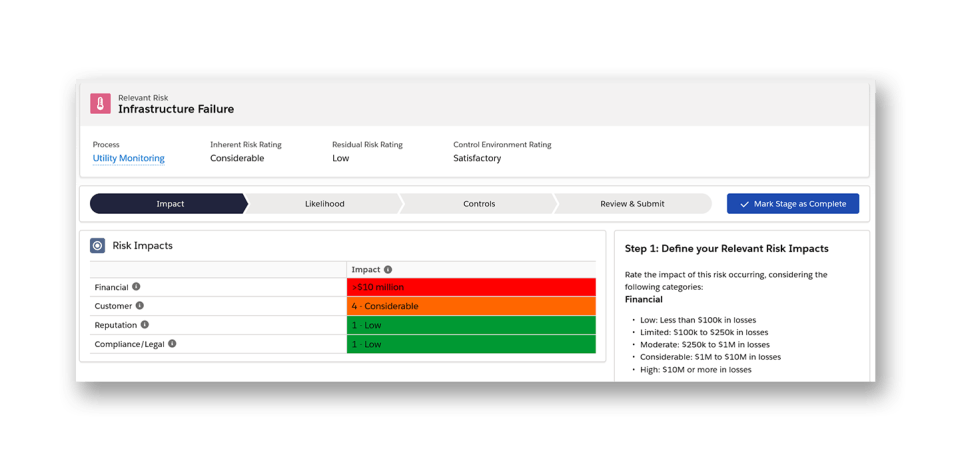
Task: Click the info icon beside Financial
Action: (136, 286)
